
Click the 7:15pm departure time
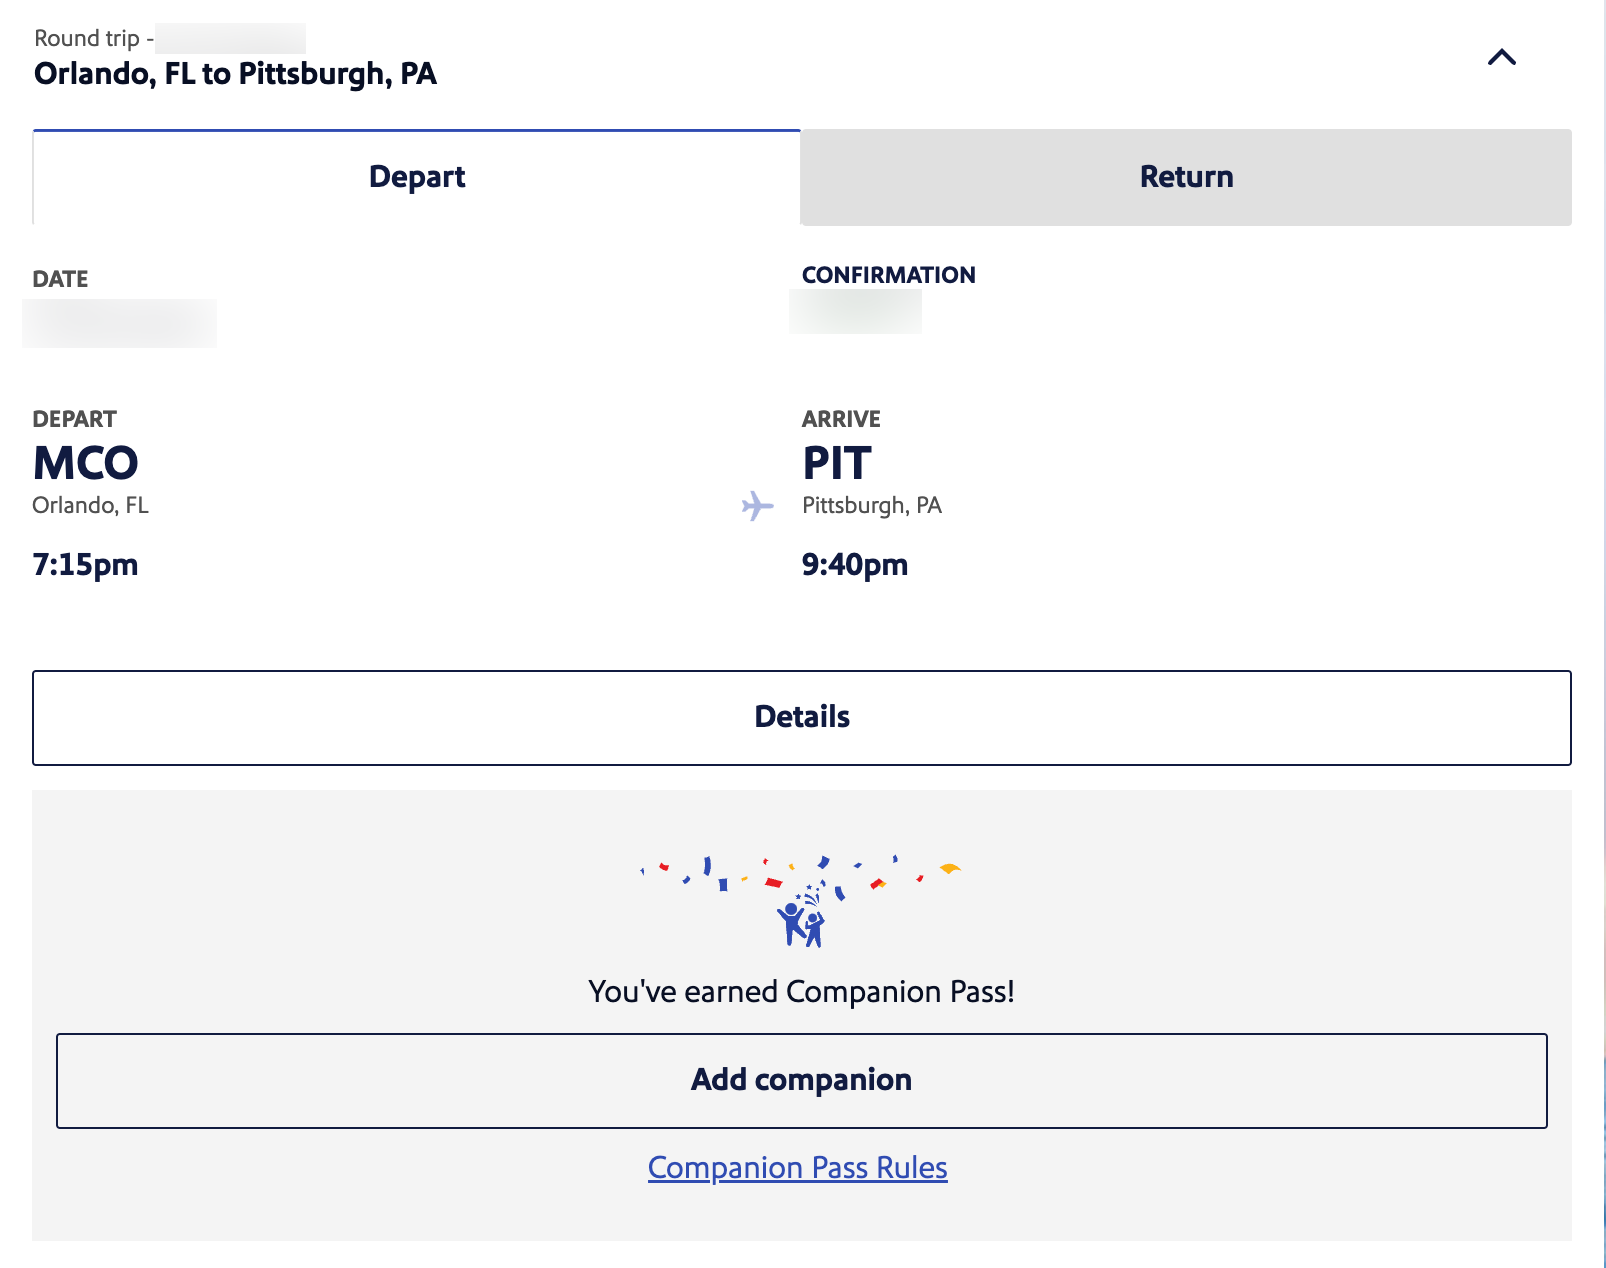coord(85,565)
